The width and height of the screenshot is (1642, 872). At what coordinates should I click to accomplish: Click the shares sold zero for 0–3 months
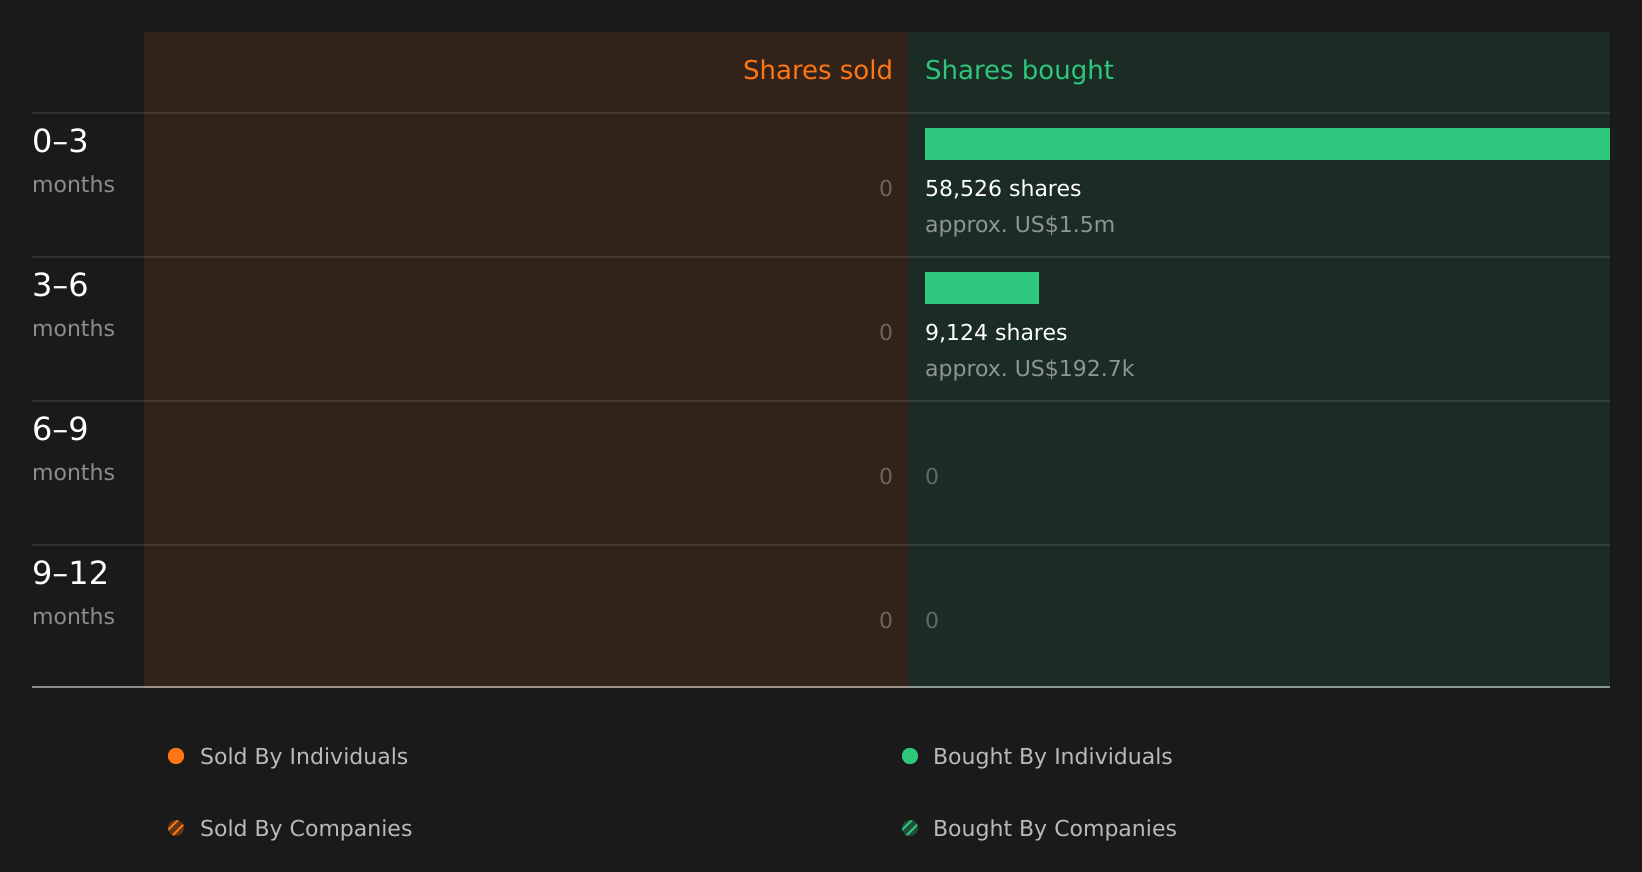click(x=886, y=189)
